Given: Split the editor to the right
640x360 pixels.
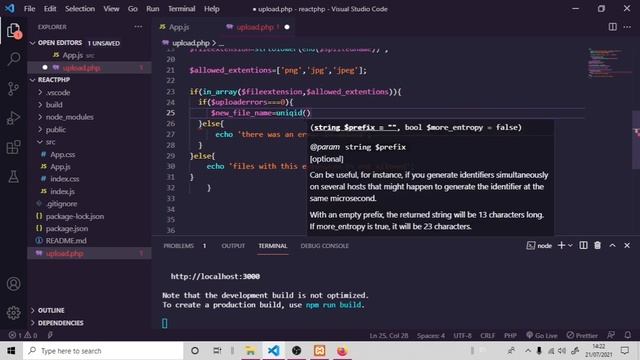Looking at the screenshot, I should point(613,27).
